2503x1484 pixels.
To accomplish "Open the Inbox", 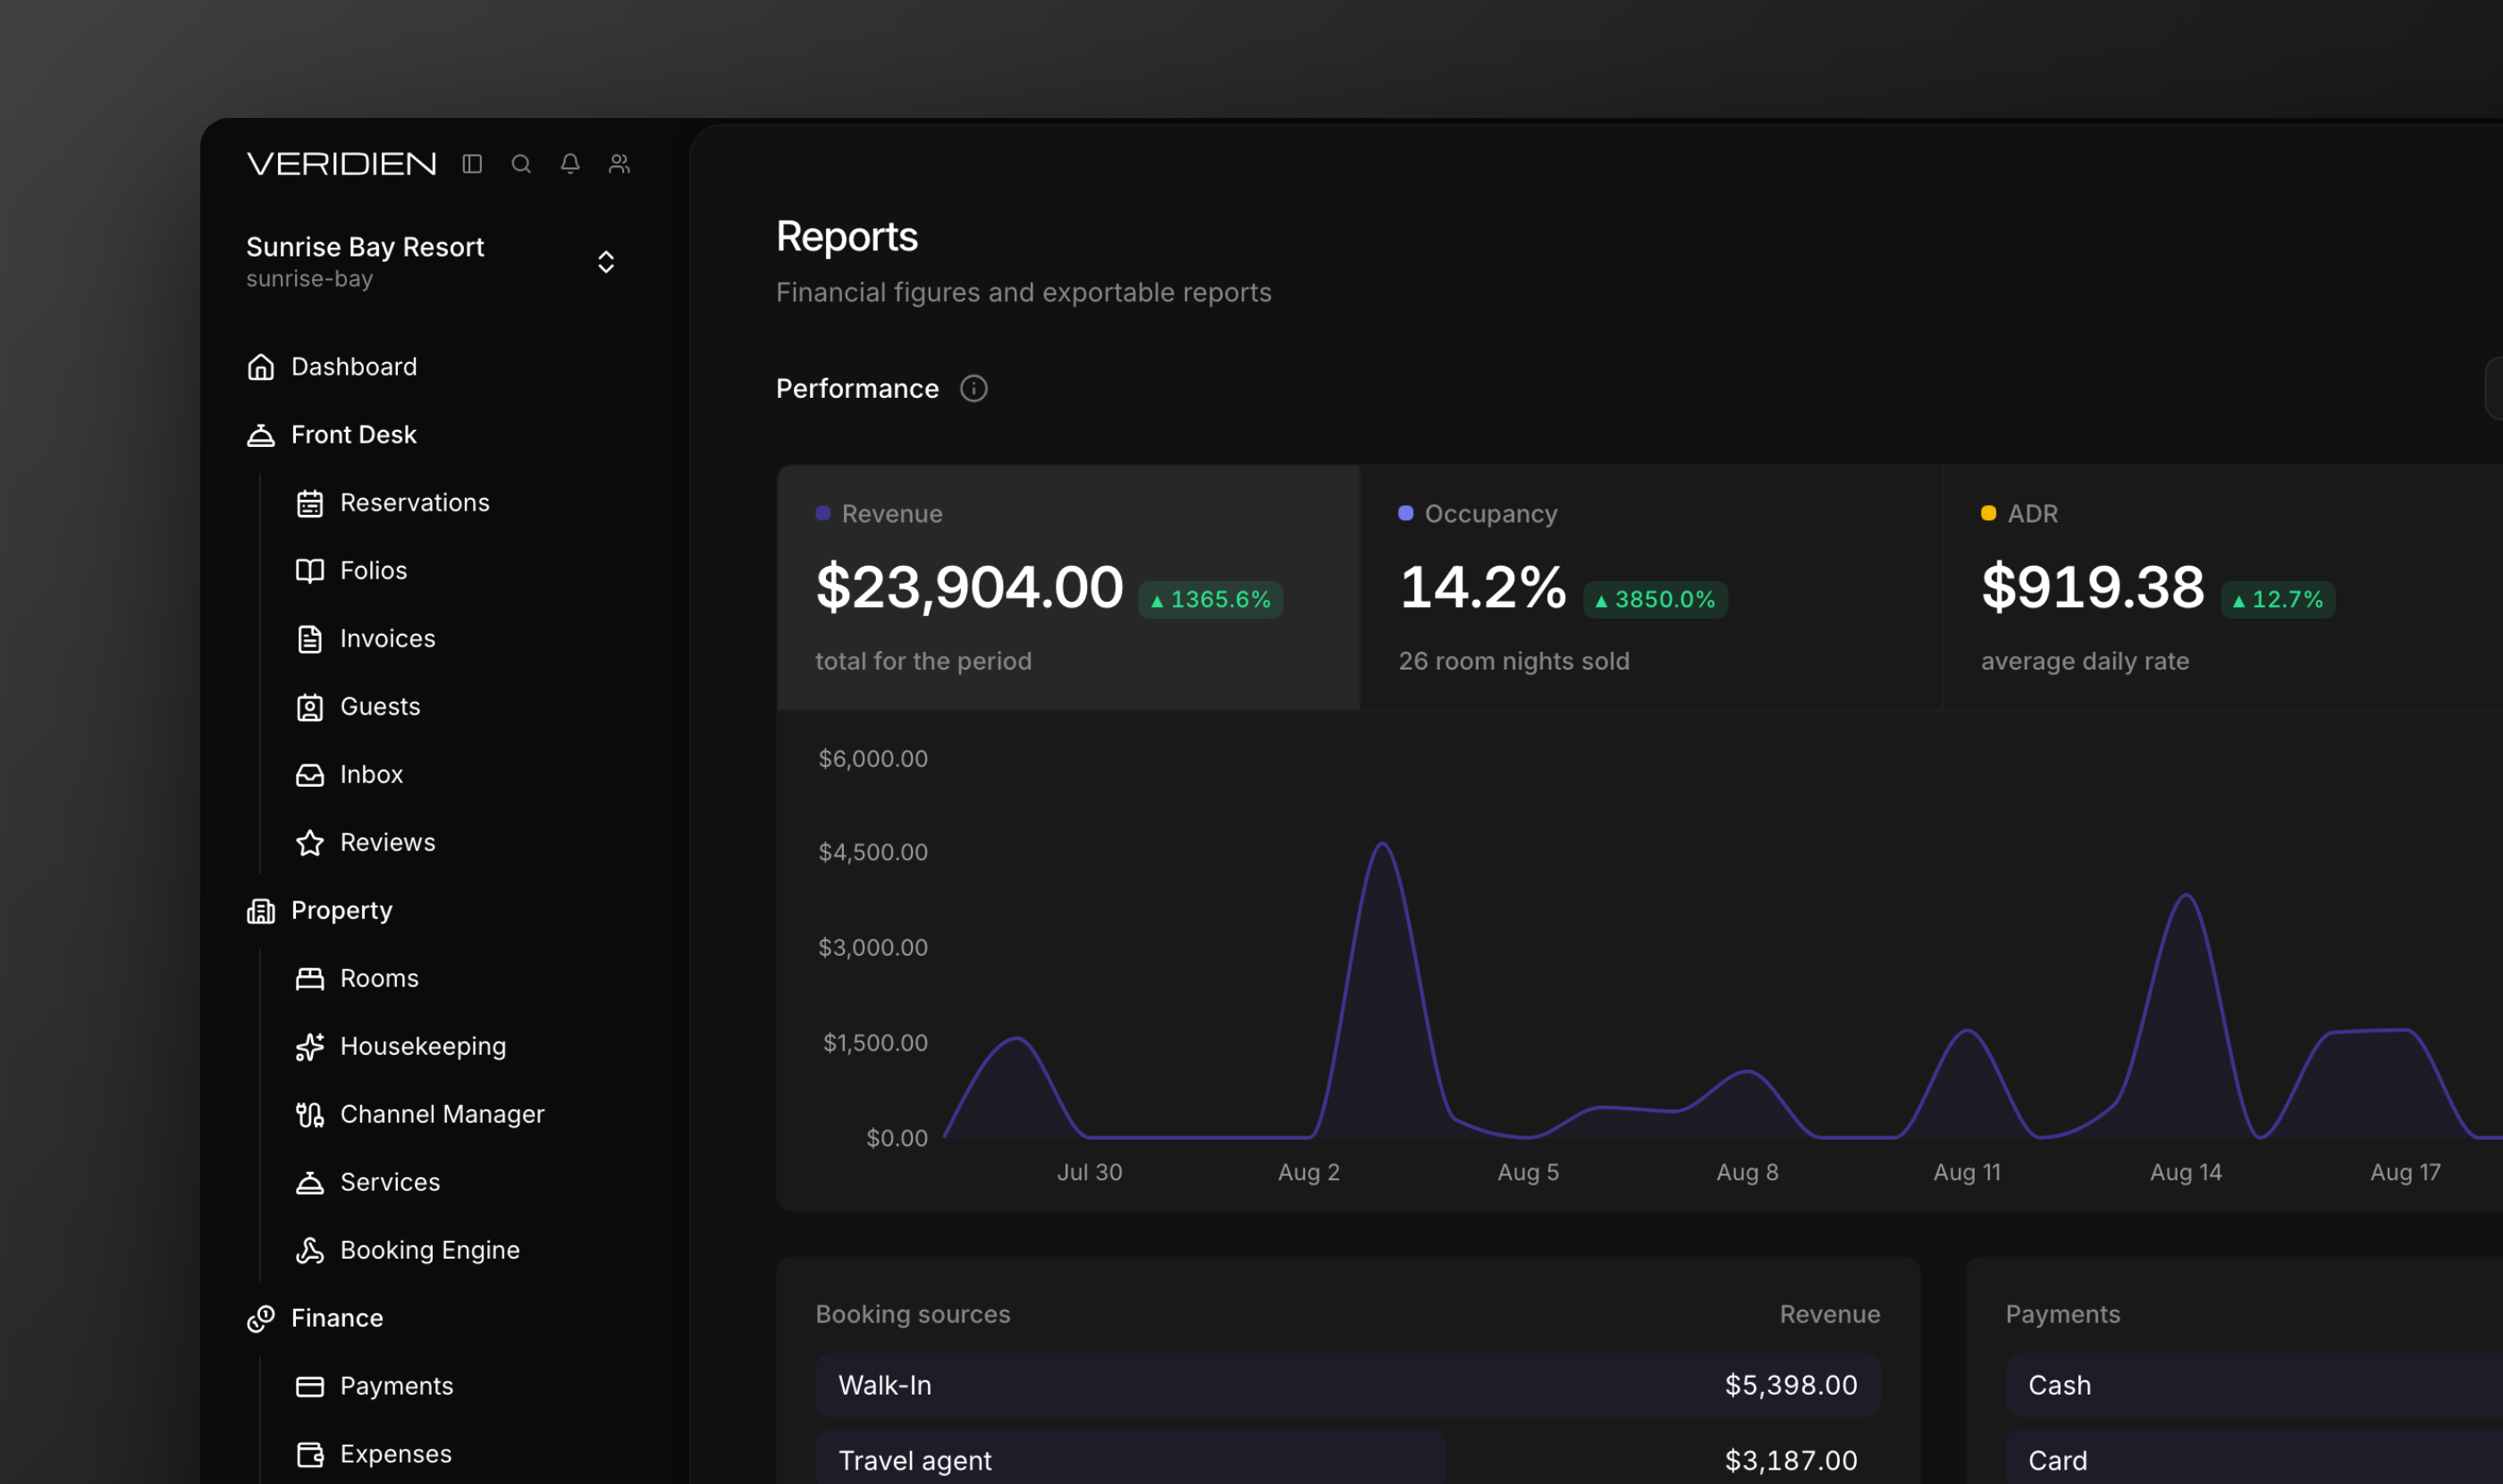I will (372, 775).
